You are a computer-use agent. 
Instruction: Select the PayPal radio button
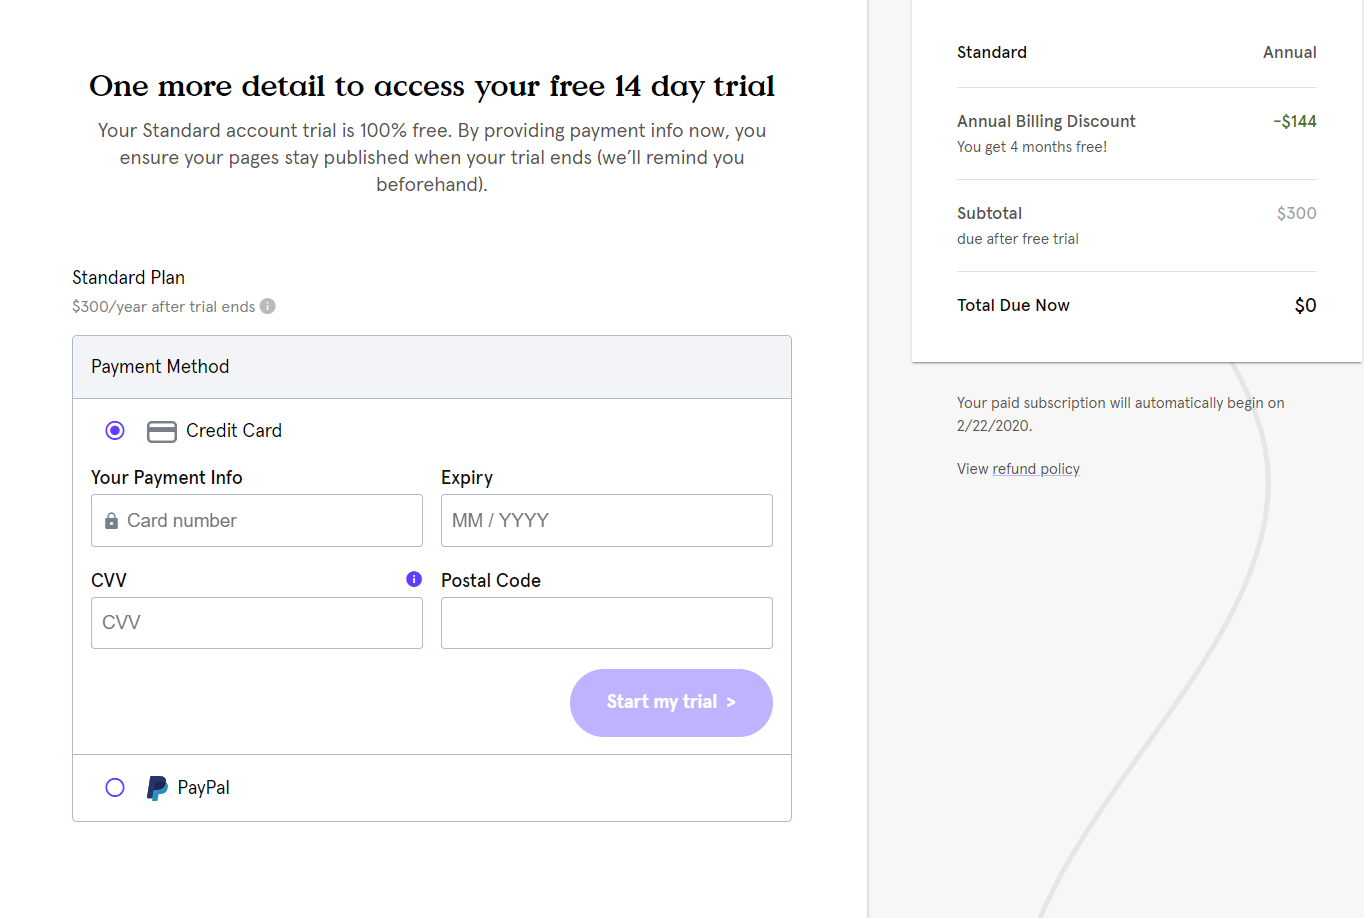115,787
